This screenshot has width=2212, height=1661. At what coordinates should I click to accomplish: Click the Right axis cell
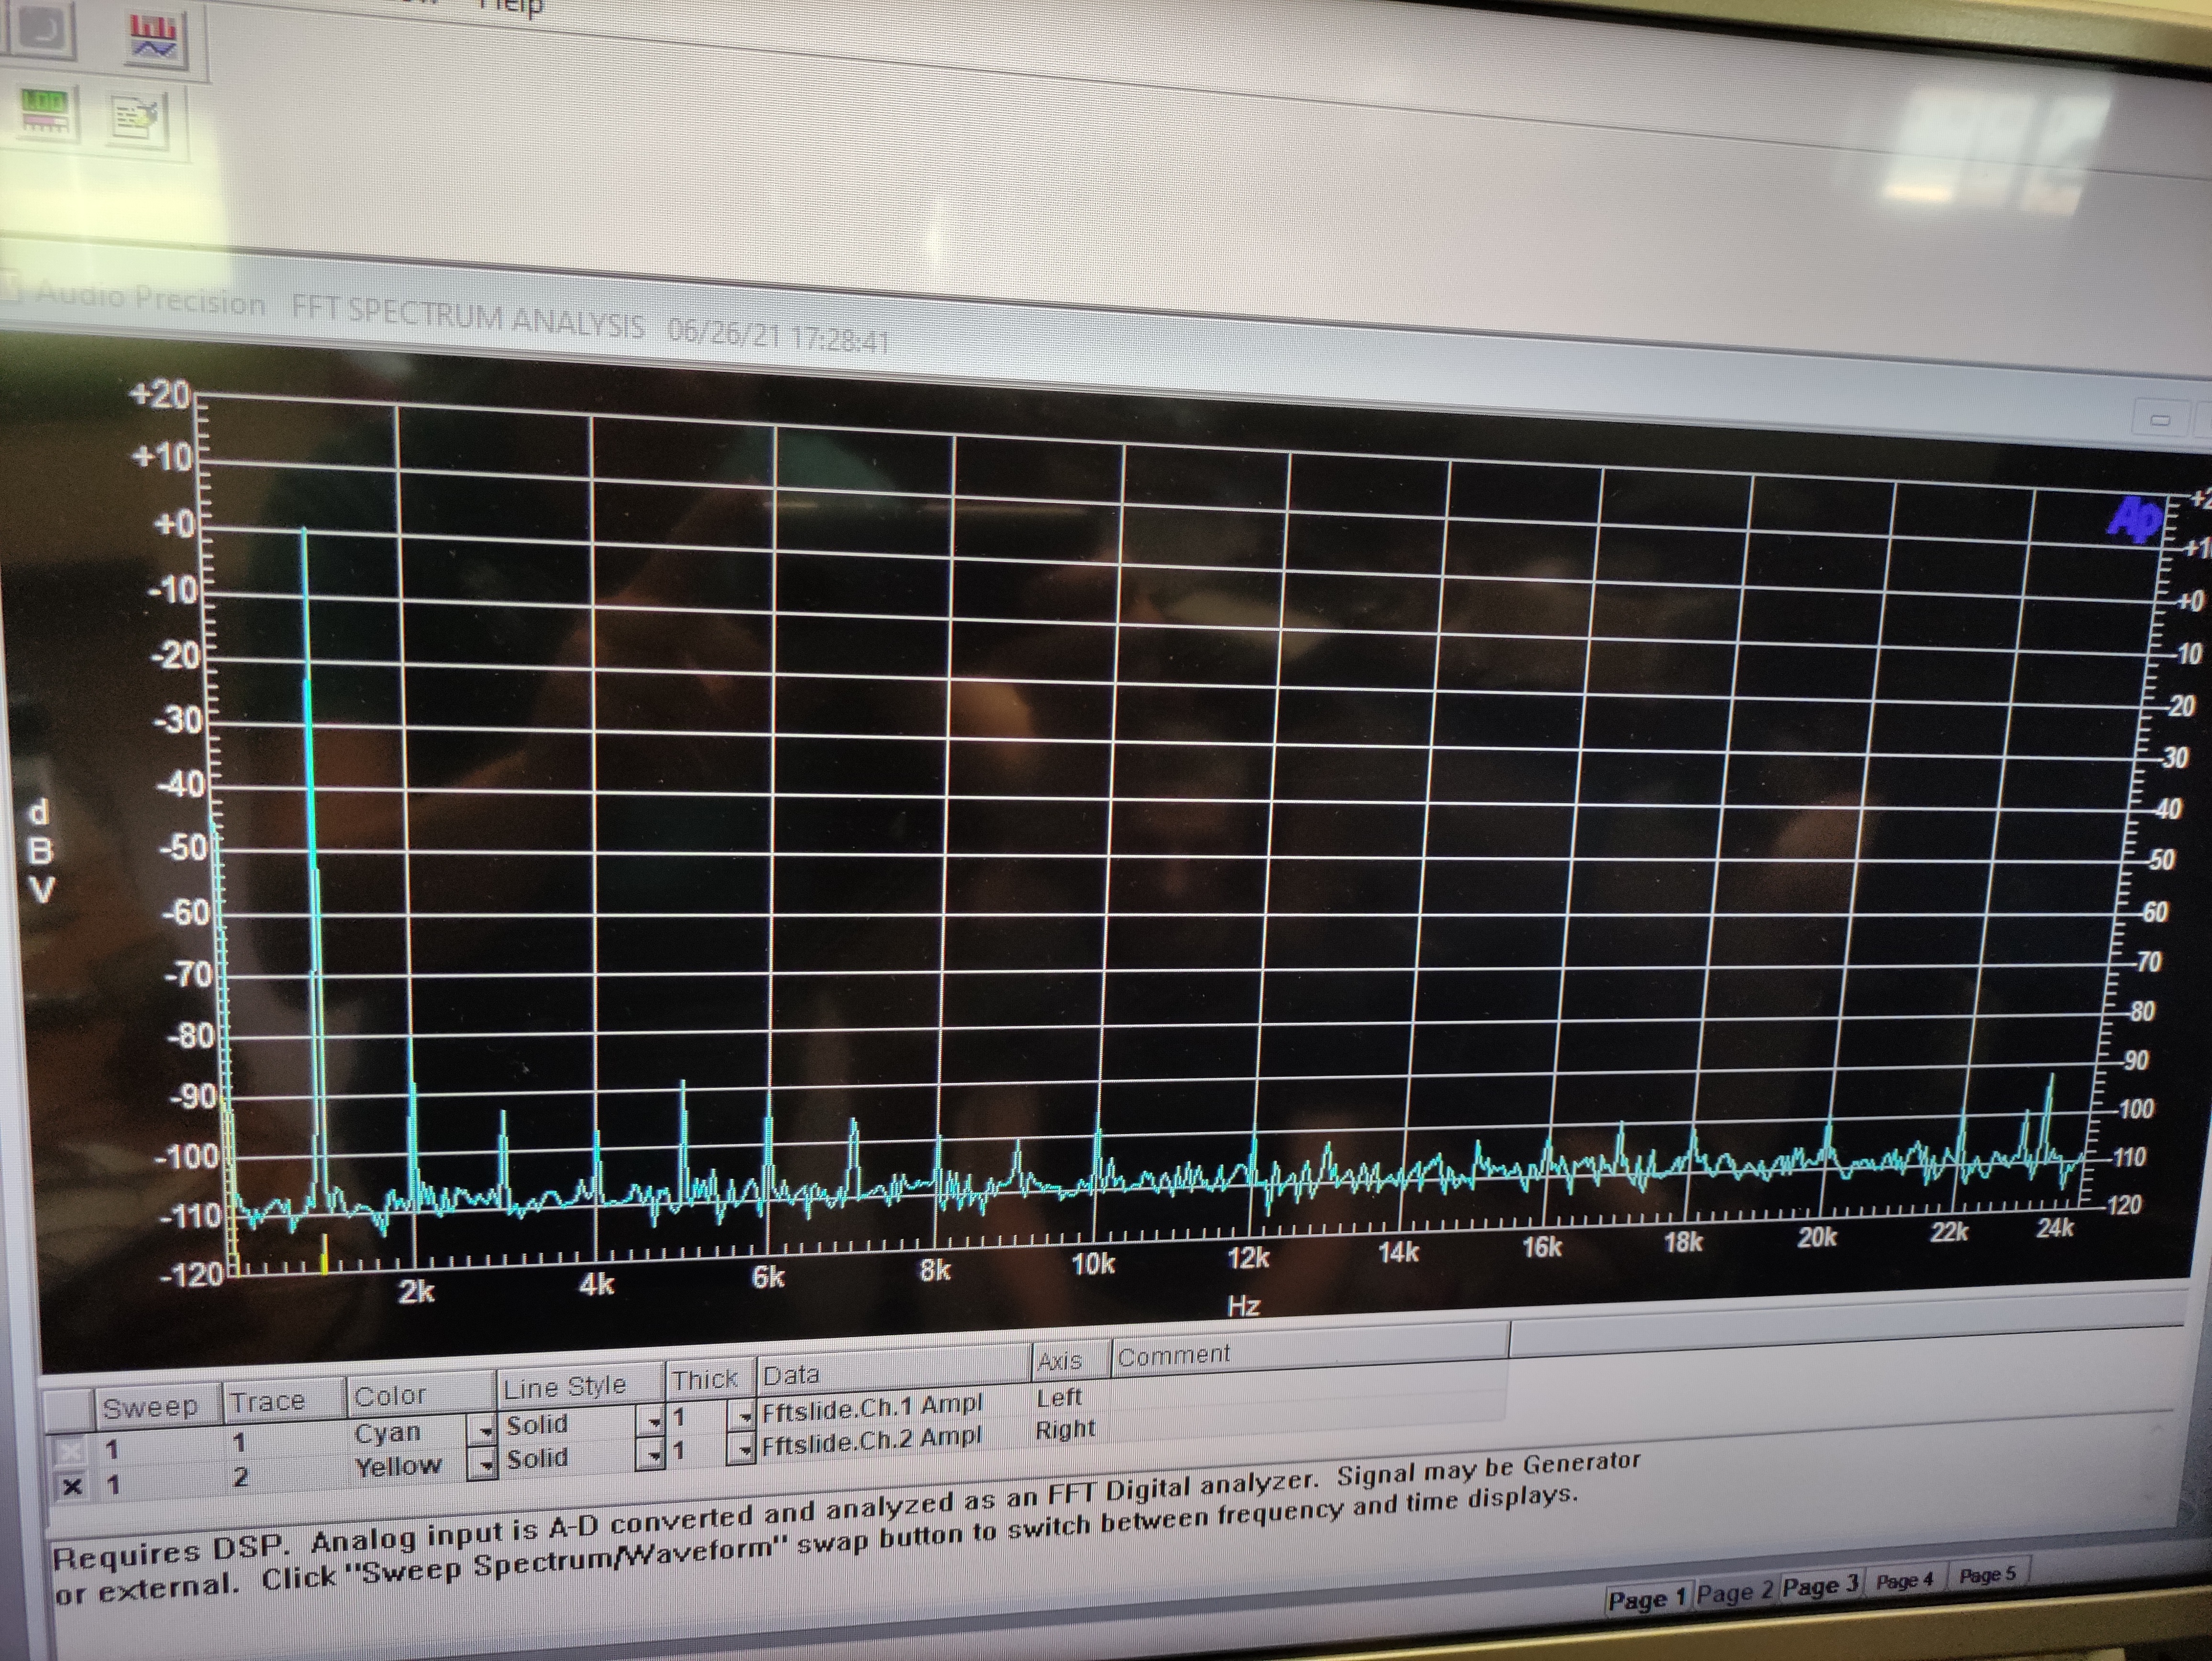[1065, 1429]
